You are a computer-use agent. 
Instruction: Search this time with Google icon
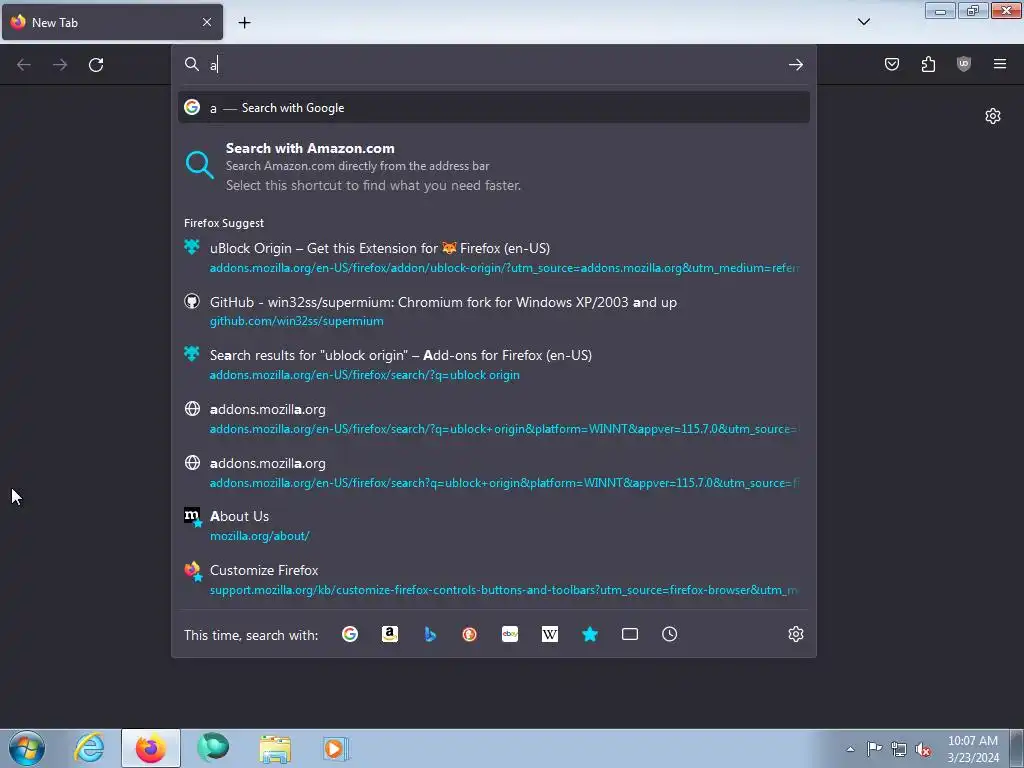click(350, 634)
